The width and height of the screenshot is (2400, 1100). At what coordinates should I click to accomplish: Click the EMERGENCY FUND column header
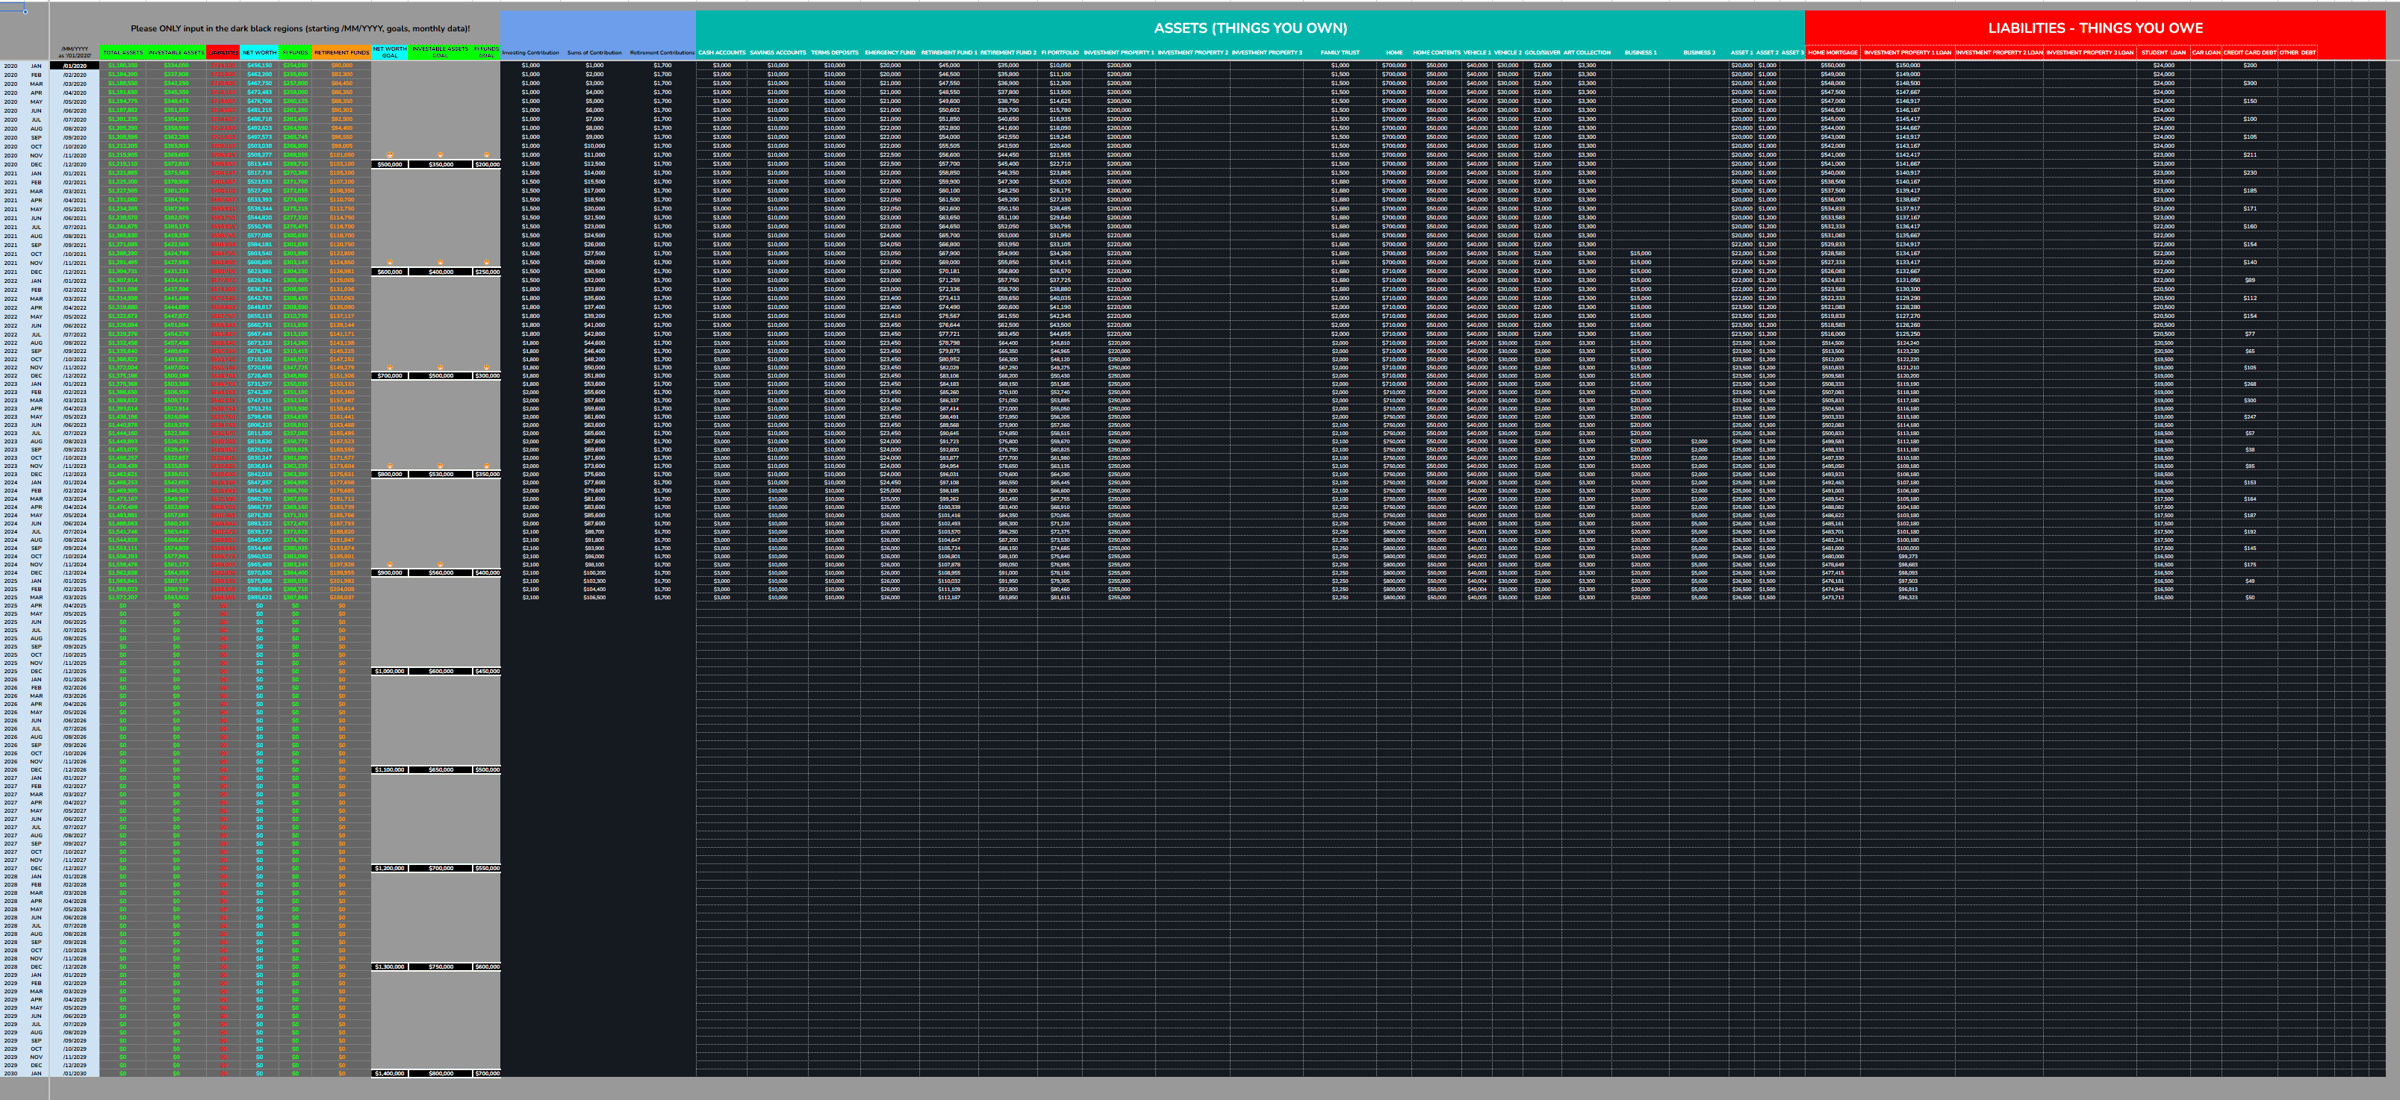tap(889, 53)
